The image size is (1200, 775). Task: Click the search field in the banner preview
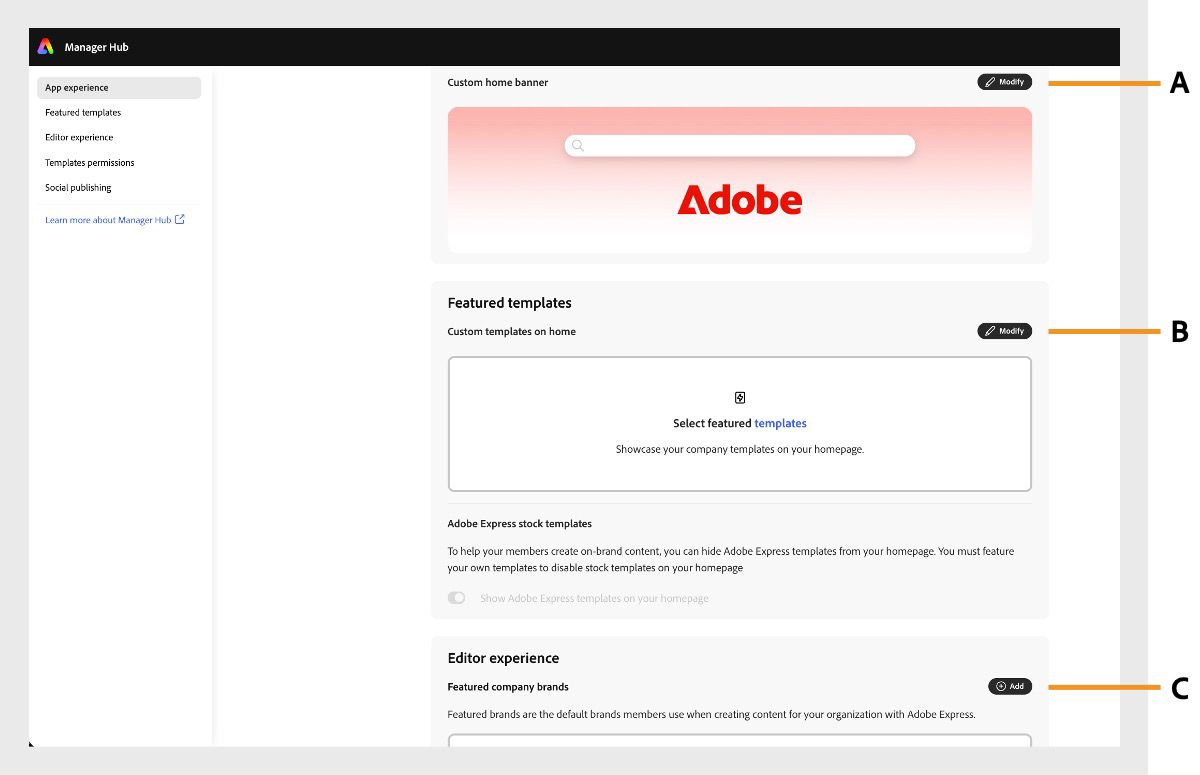(740, 146)
